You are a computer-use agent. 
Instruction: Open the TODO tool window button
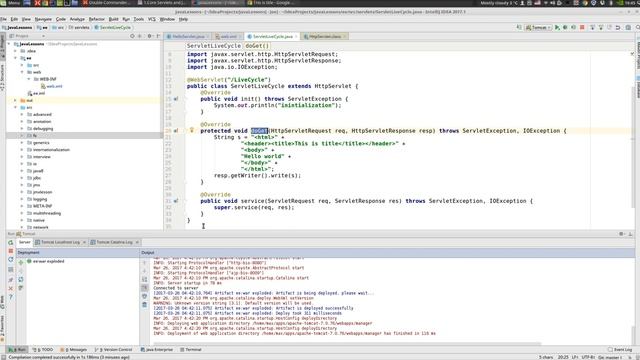(43, 350)
